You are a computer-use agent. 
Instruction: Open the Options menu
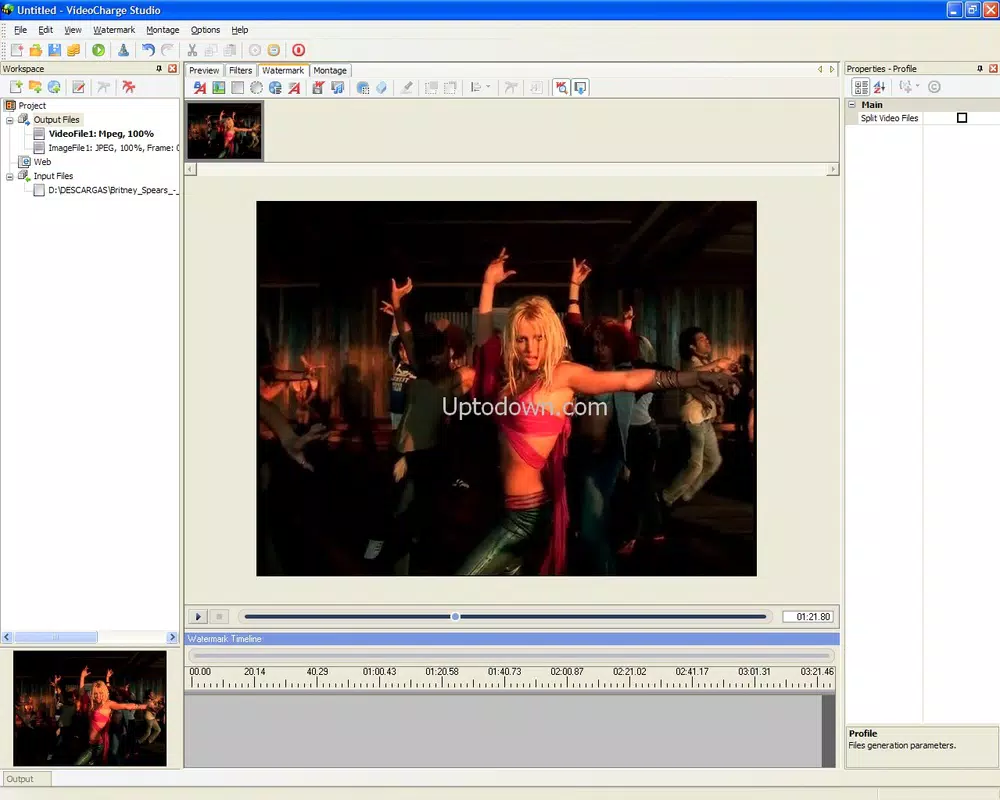[x=205, y=30]
